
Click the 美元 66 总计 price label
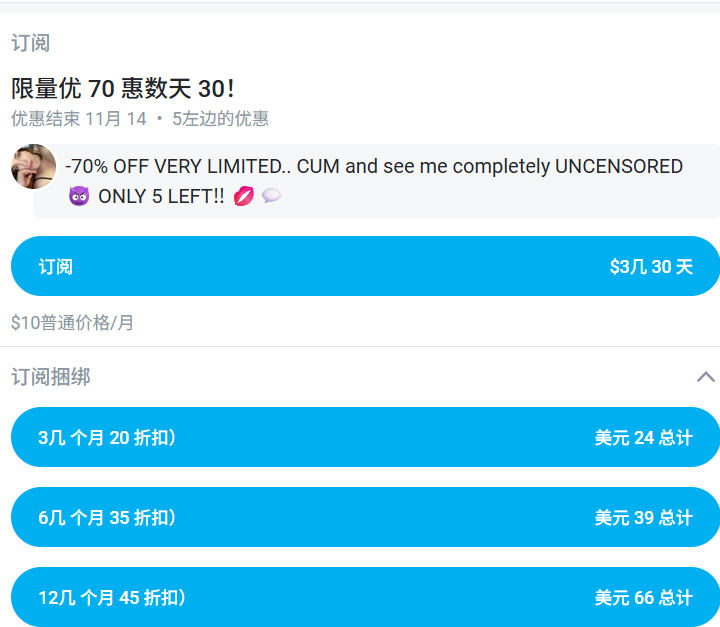643,597
